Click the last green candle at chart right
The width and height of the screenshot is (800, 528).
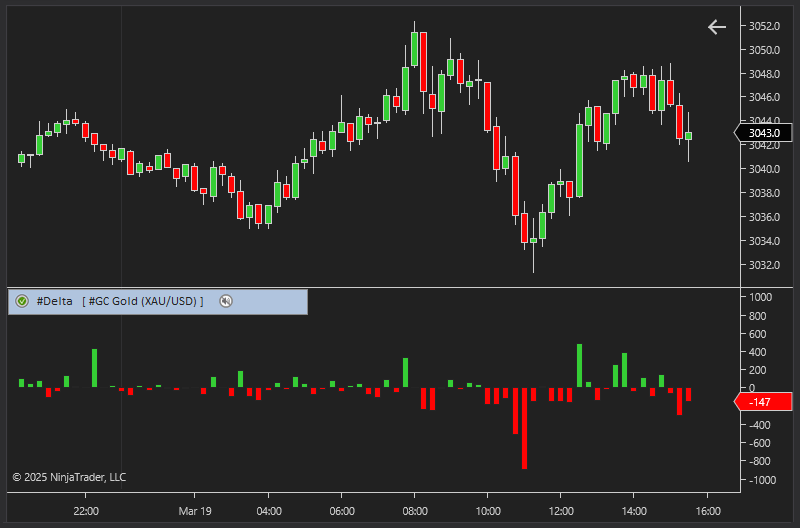click(x=688, y=136)
